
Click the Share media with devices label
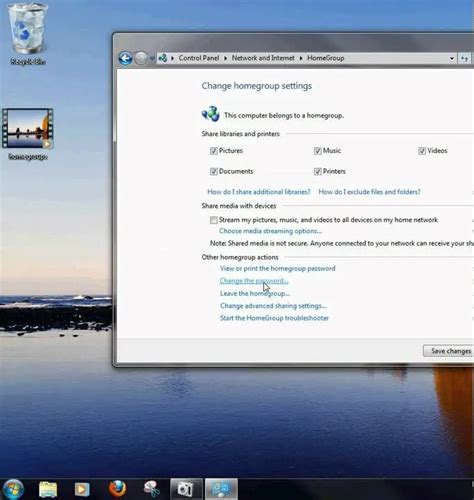(x=239, y=206)
